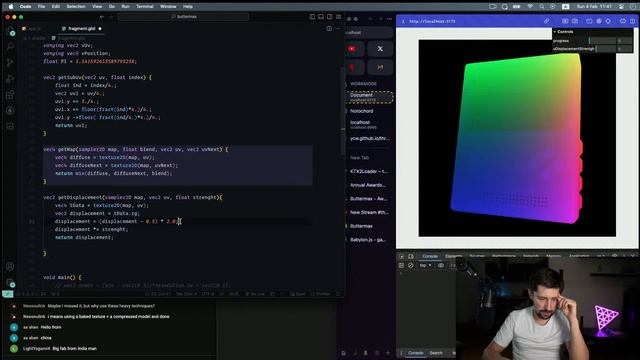Open File menu in menu bar

coord(42,7)
